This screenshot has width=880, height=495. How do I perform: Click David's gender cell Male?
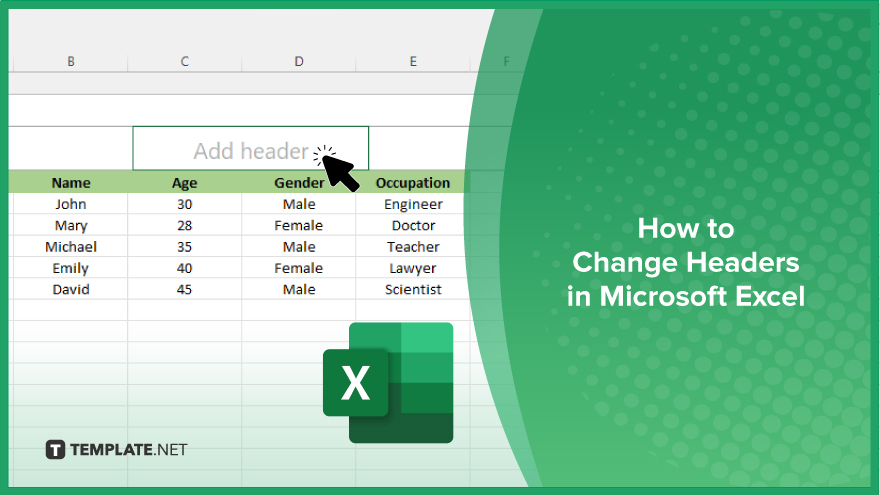click(x=299, y=289)
